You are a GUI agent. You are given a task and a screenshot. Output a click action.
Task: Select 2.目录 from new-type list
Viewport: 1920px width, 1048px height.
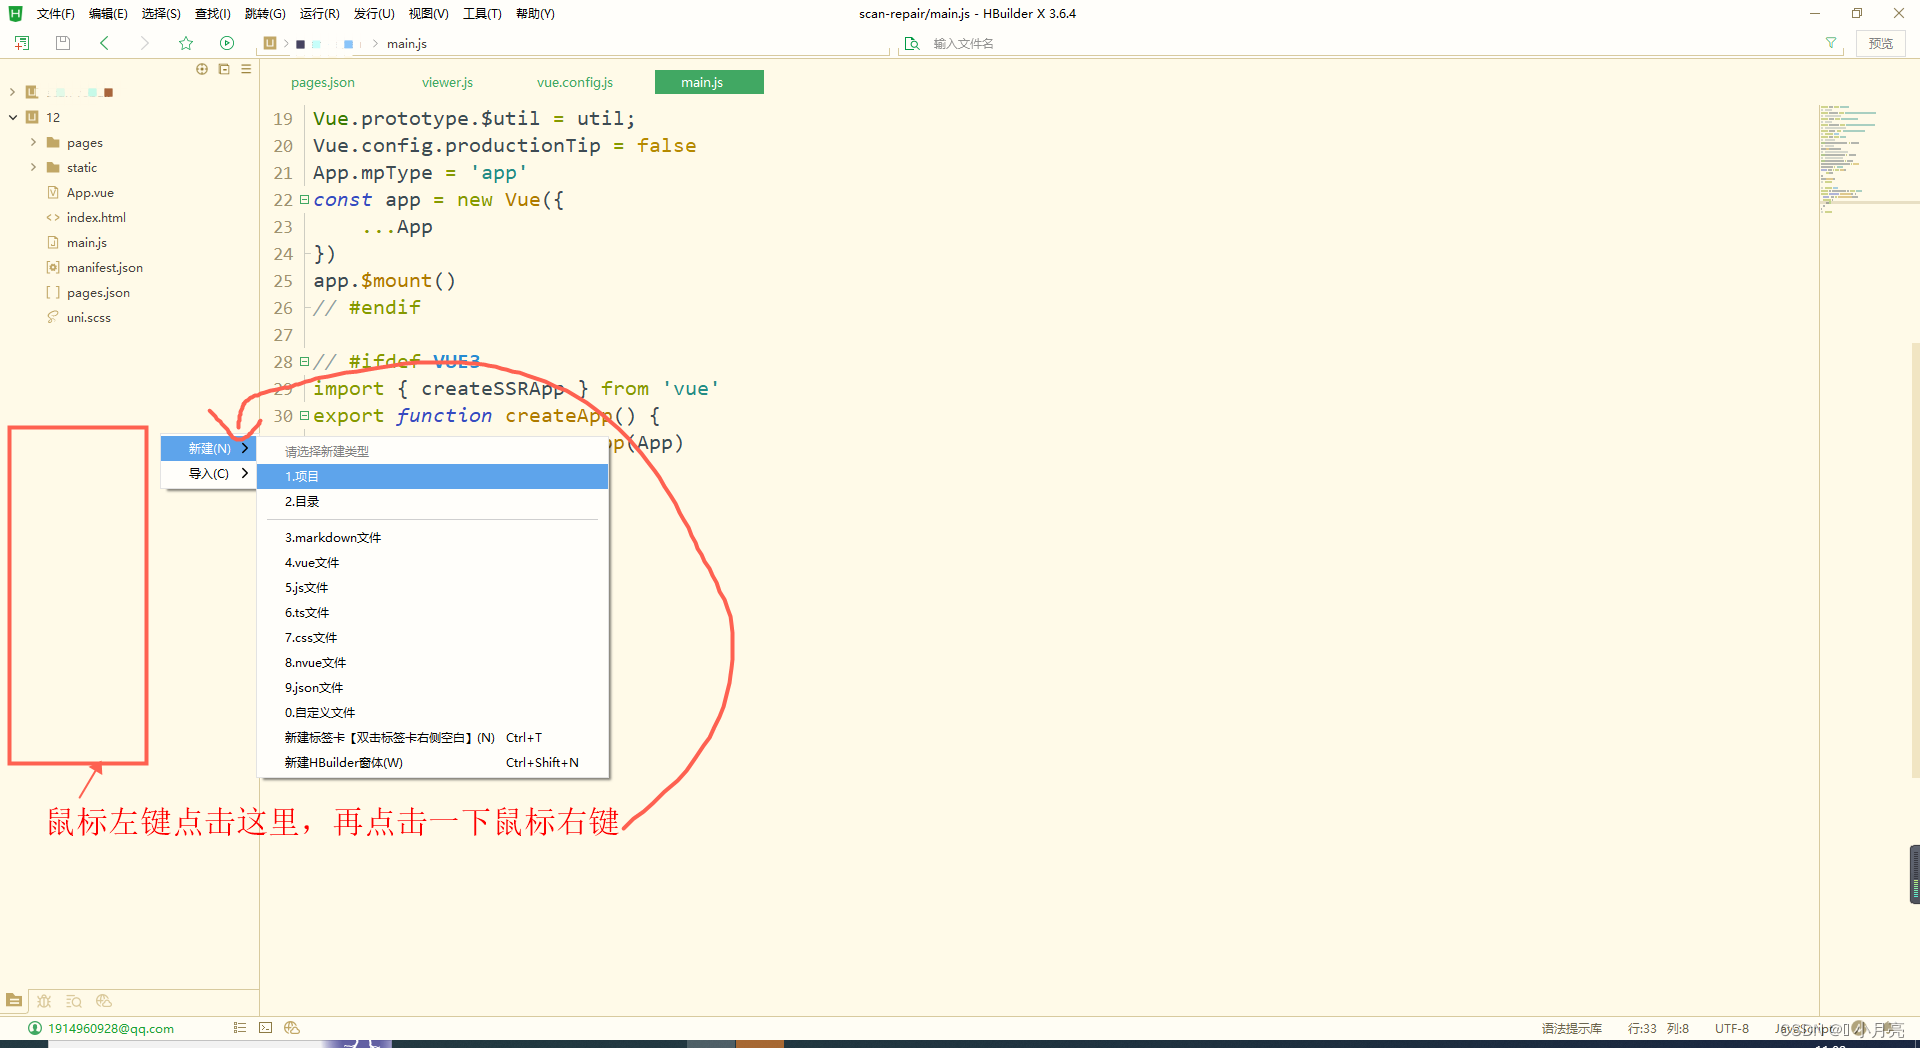click(433, 501)
